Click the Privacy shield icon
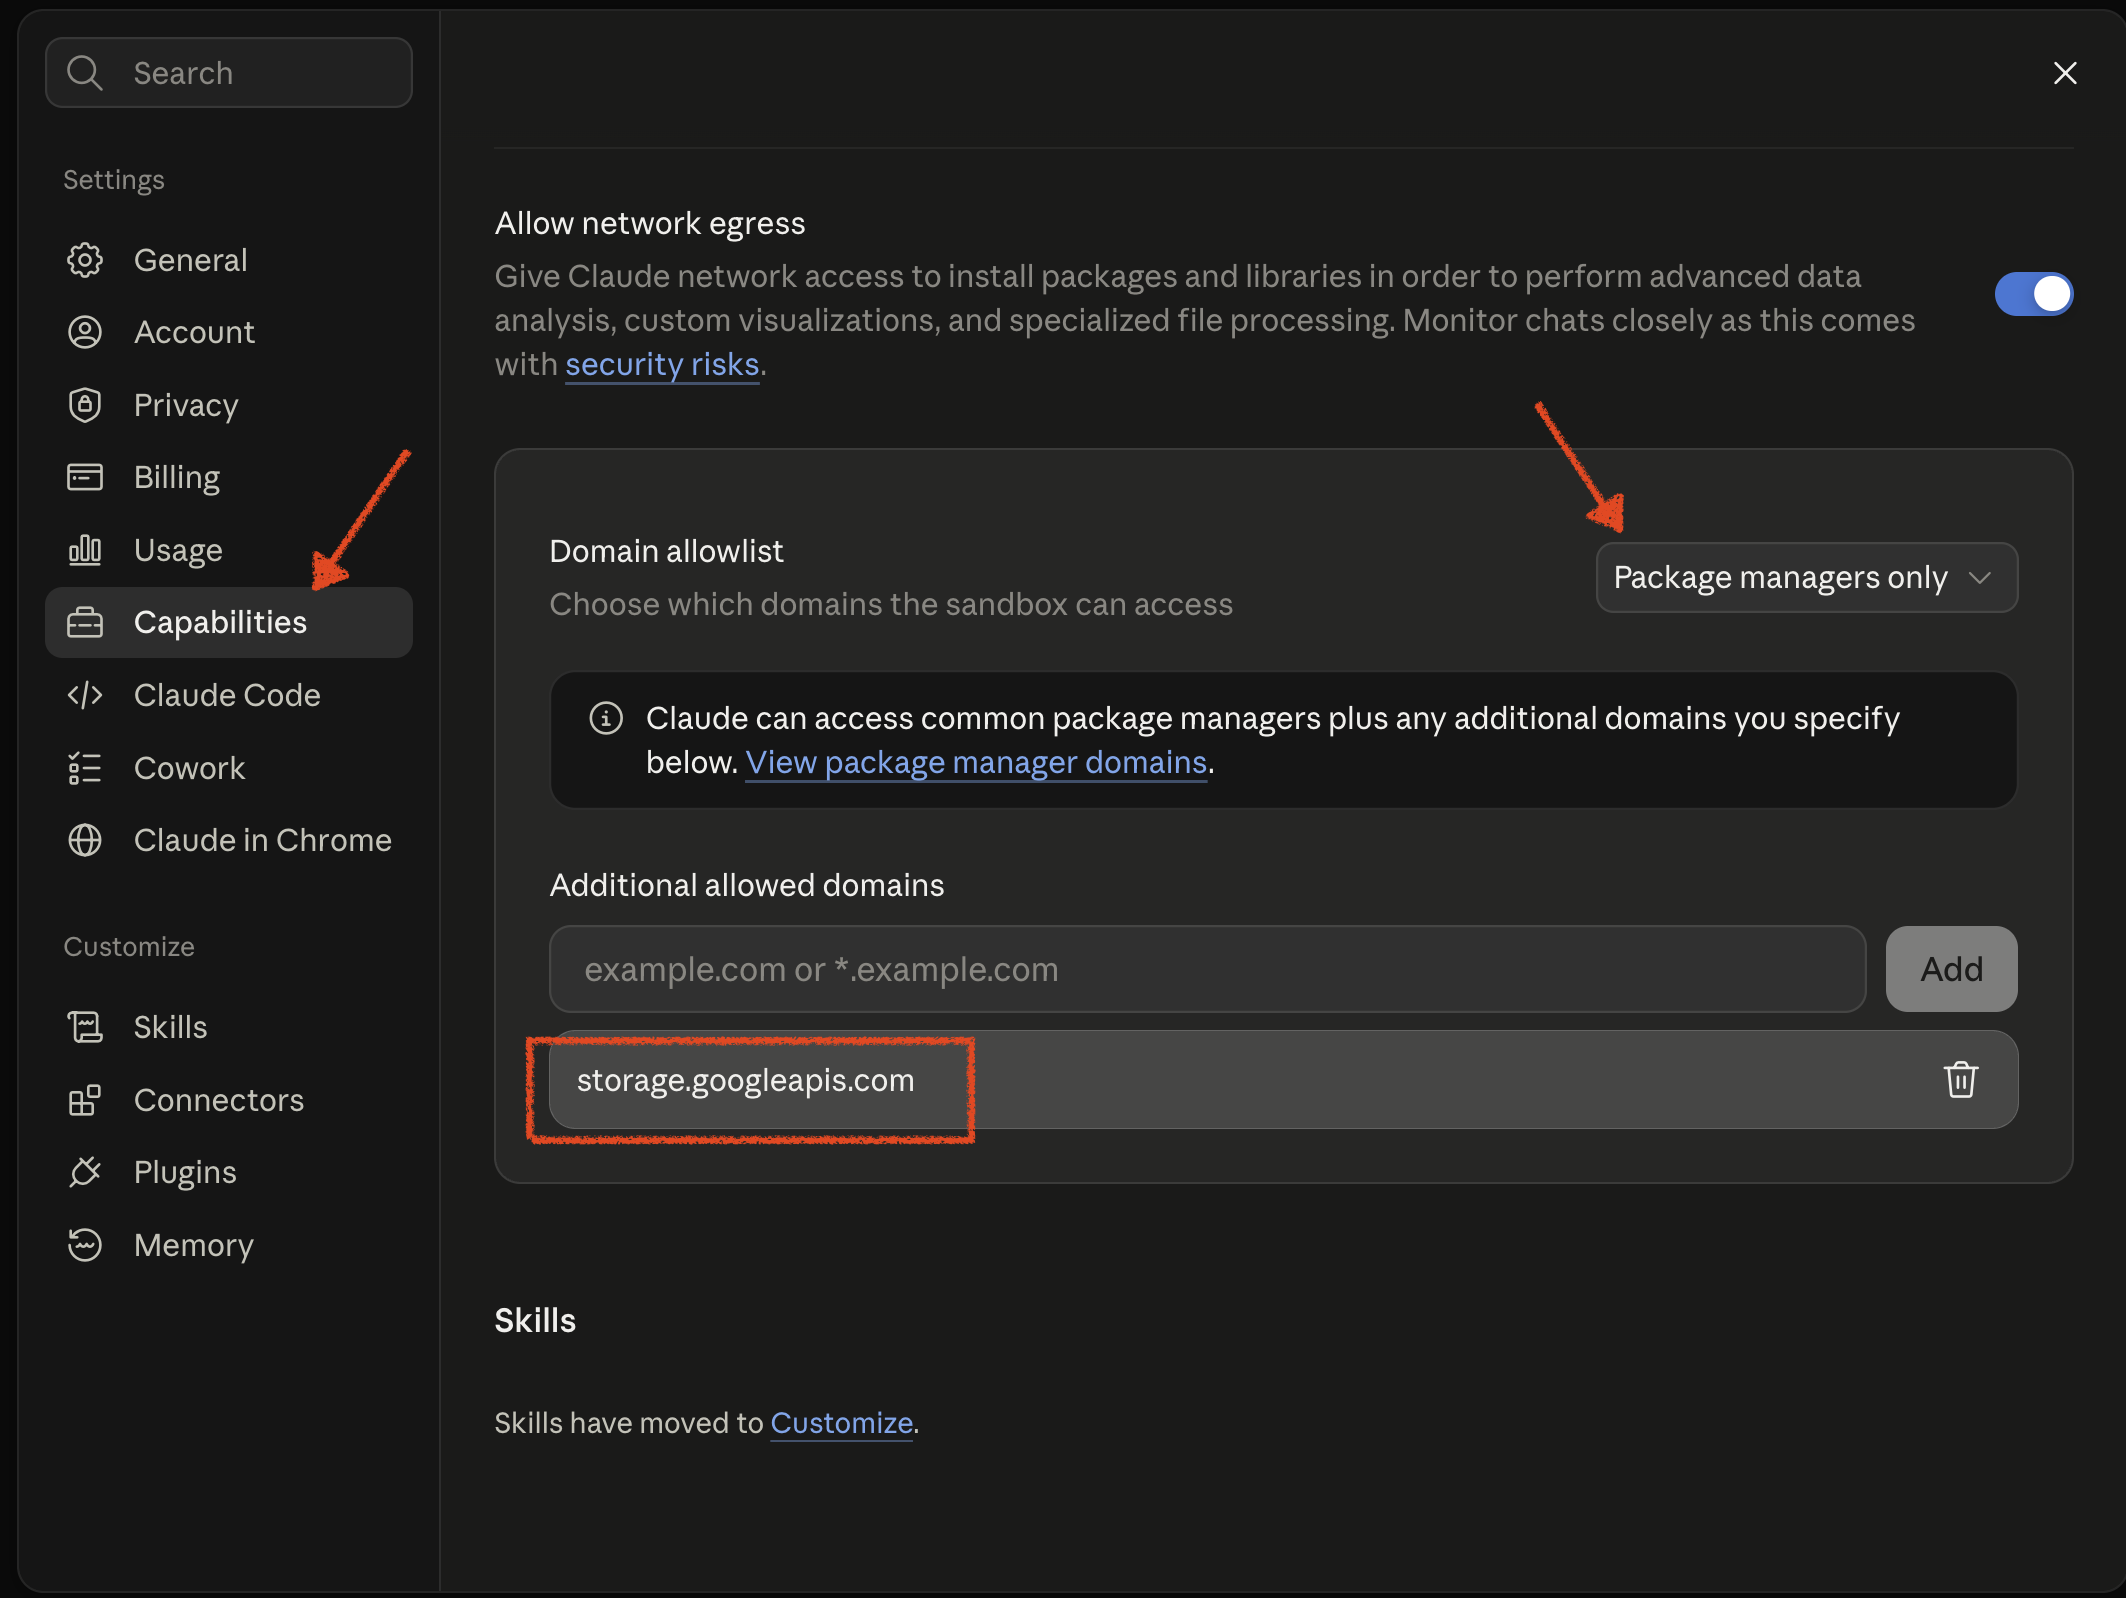The height and width of the screenshot is (1598, 2126). pos(85,405)
